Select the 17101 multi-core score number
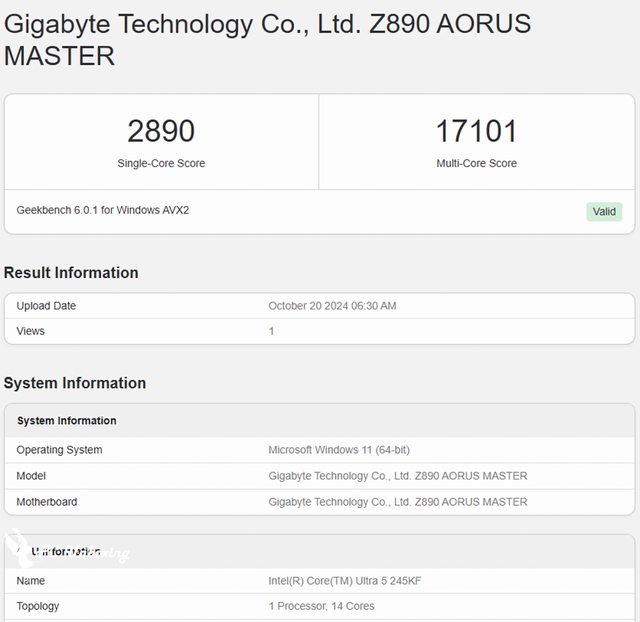Viewport: 640px width, 622px height. 476,131
